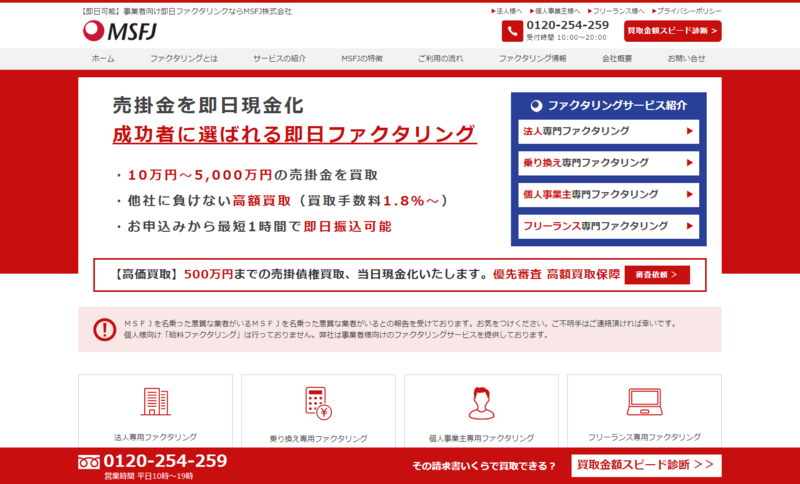
Task: Click the 売掛金を即日現金化 heading
Action: pyautogui.click(x=208, y=106)
